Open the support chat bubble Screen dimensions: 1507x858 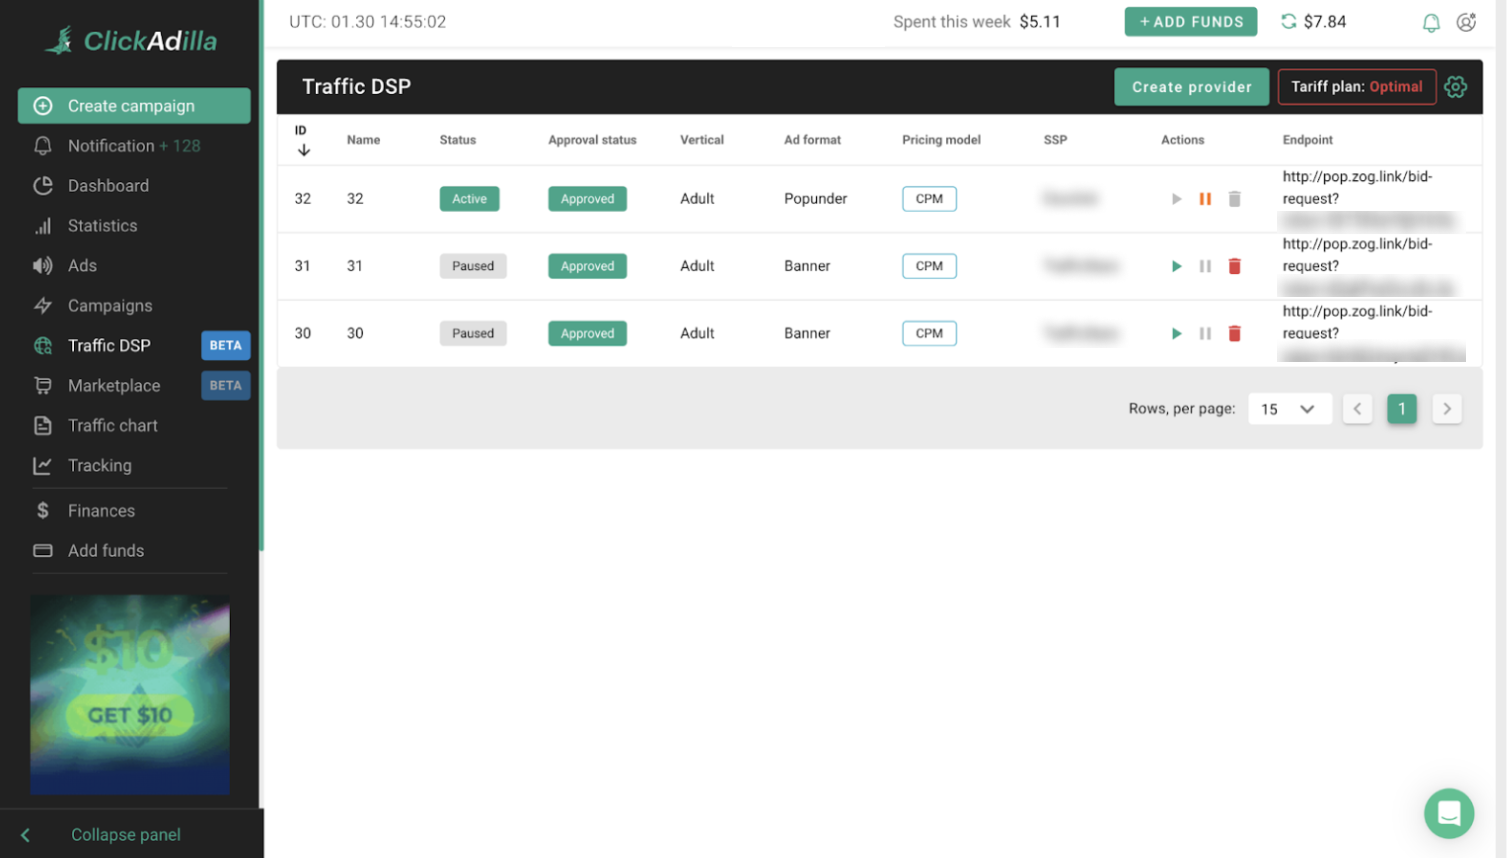[1448, 813]
